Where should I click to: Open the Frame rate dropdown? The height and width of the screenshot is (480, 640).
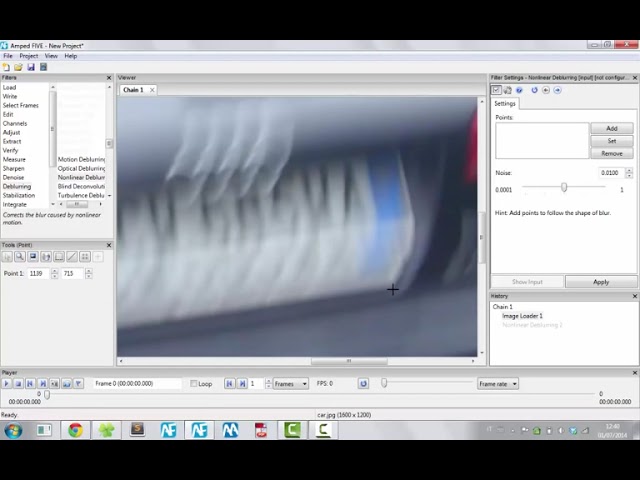(498, 384)
